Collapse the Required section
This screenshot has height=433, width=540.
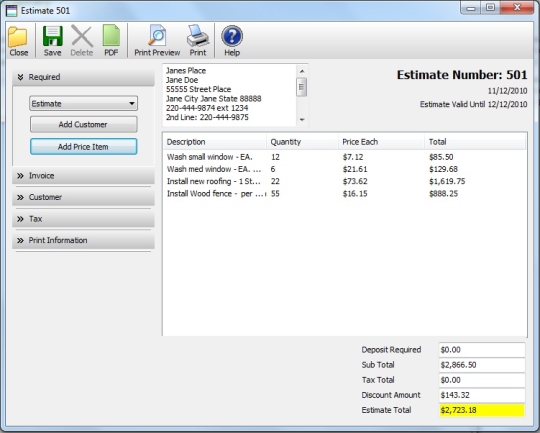(83, 77)
